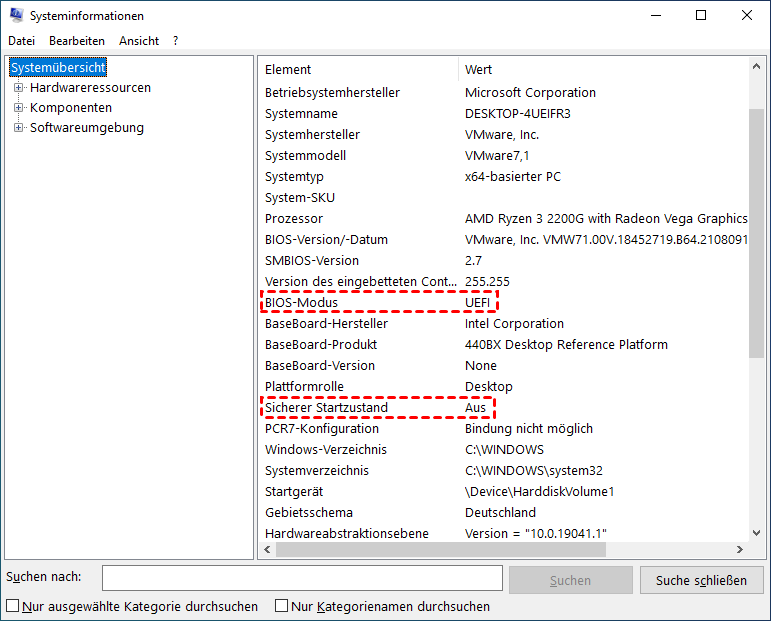Image resolution: width=771 pixels, height=621 pixels.
Task: Click the Suchen button
Action: [x=570, y=580]
